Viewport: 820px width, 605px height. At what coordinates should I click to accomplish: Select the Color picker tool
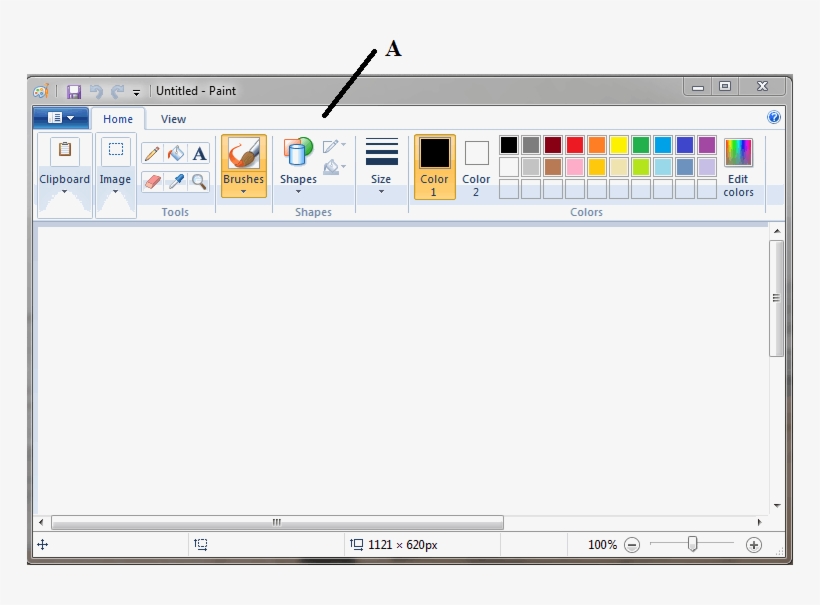tap(175, 182)
